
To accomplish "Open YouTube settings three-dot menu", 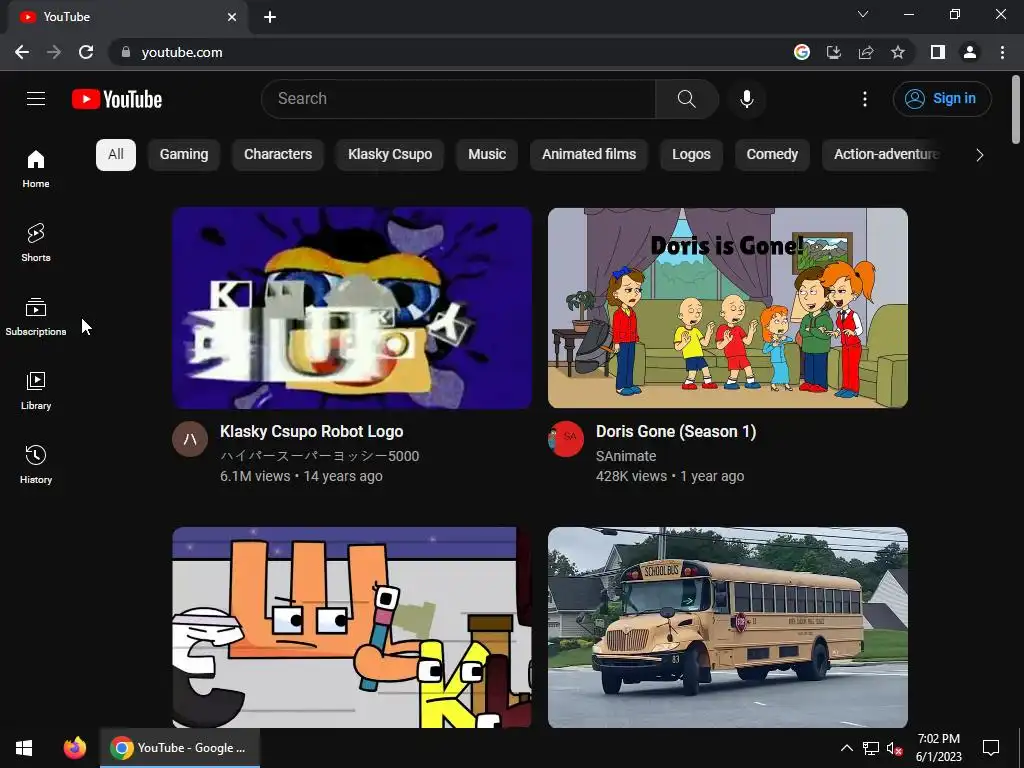I will click(865, 99).
